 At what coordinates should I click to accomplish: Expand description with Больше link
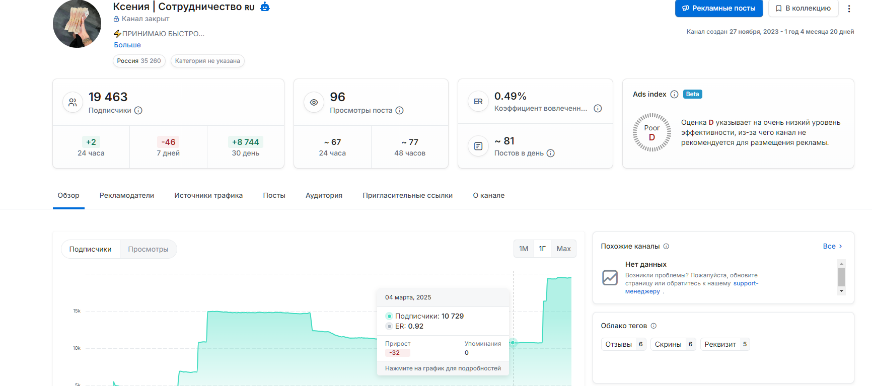(x=127, y=44)
